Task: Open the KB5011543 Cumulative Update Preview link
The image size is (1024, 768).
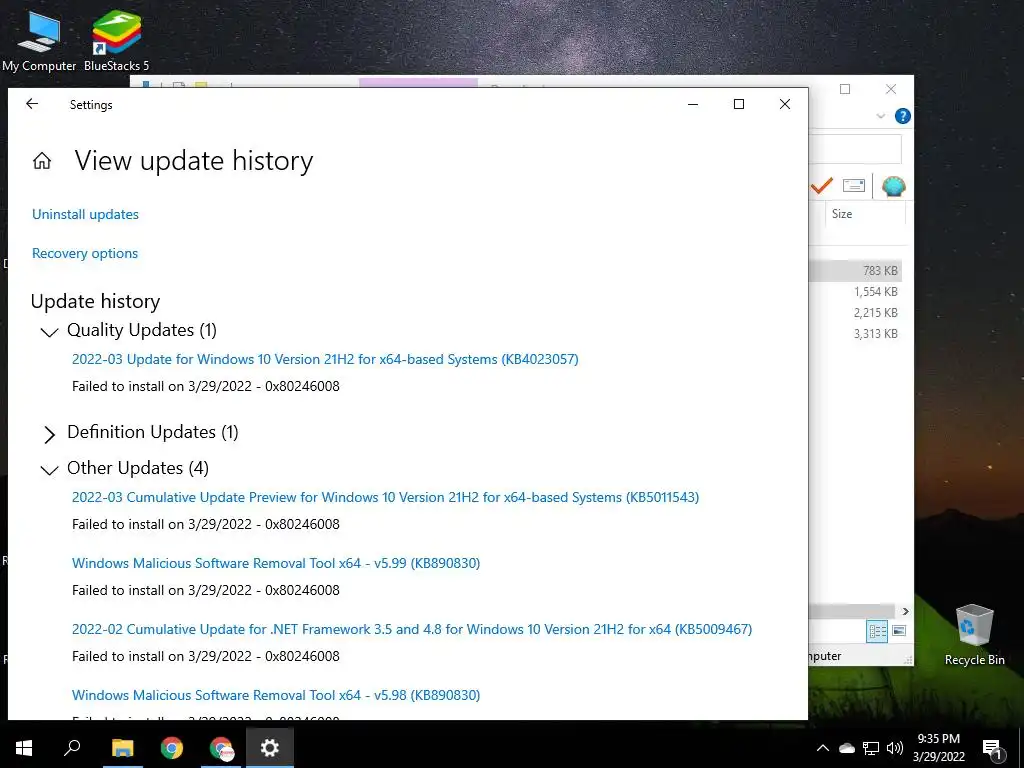Action: click(x=385, y=497)
